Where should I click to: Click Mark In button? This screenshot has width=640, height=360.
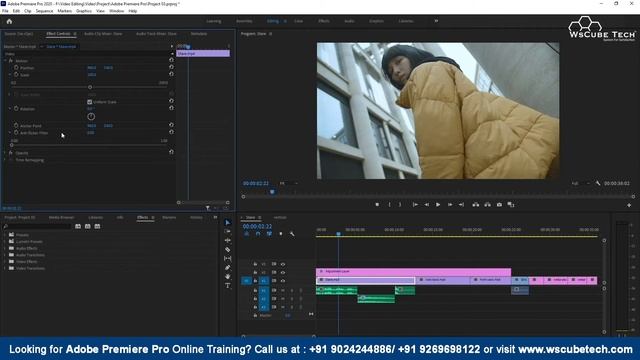coord(389,204)
